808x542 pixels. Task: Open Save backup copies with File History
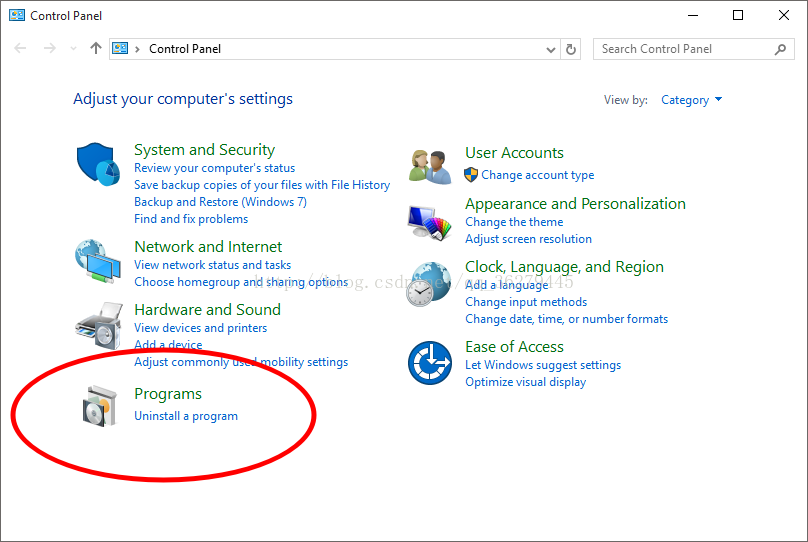point(262,185)
